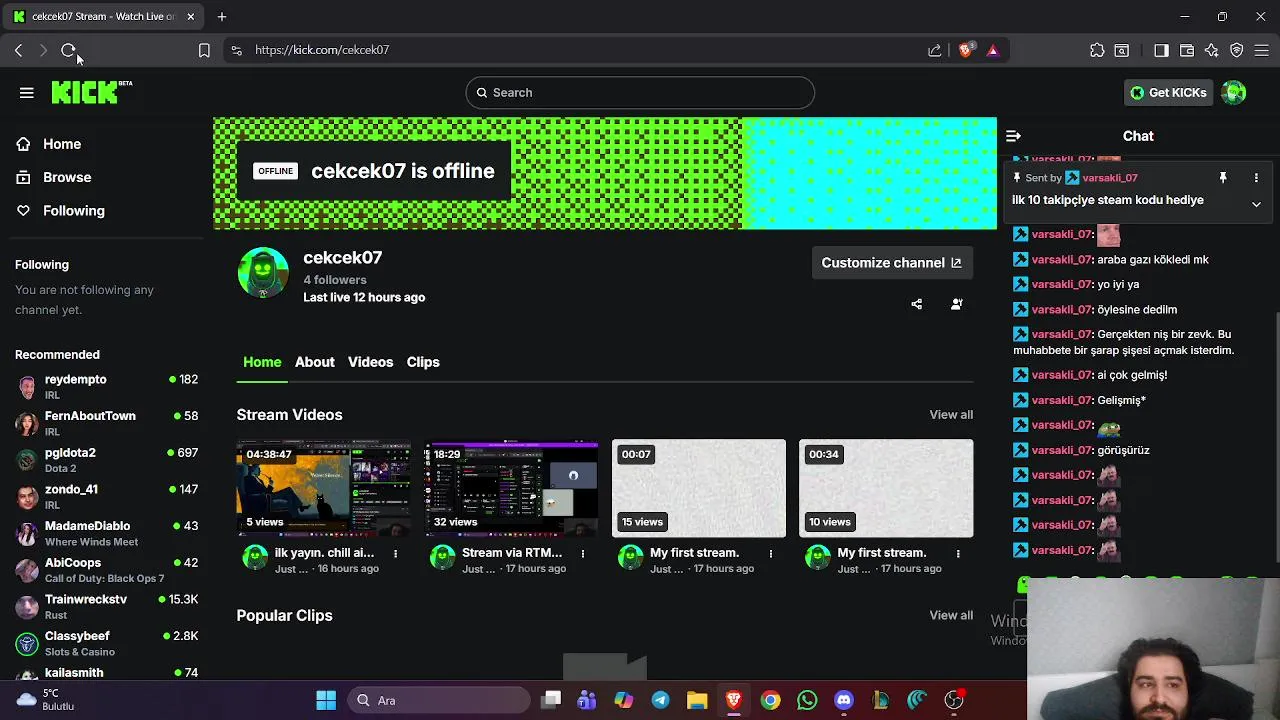The width and height of the screenshot is (1280, 720).
Task: Click Brave Shields lion icon
Action: pyautogui.click(x=965, y=50)
